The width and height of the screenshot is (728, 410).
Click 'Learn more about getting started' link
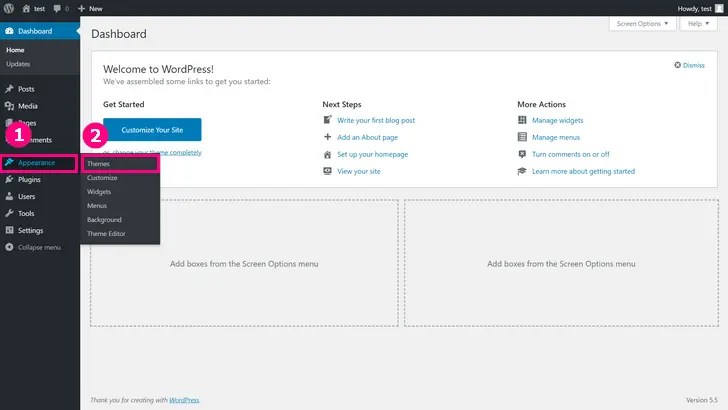(583, 171)
